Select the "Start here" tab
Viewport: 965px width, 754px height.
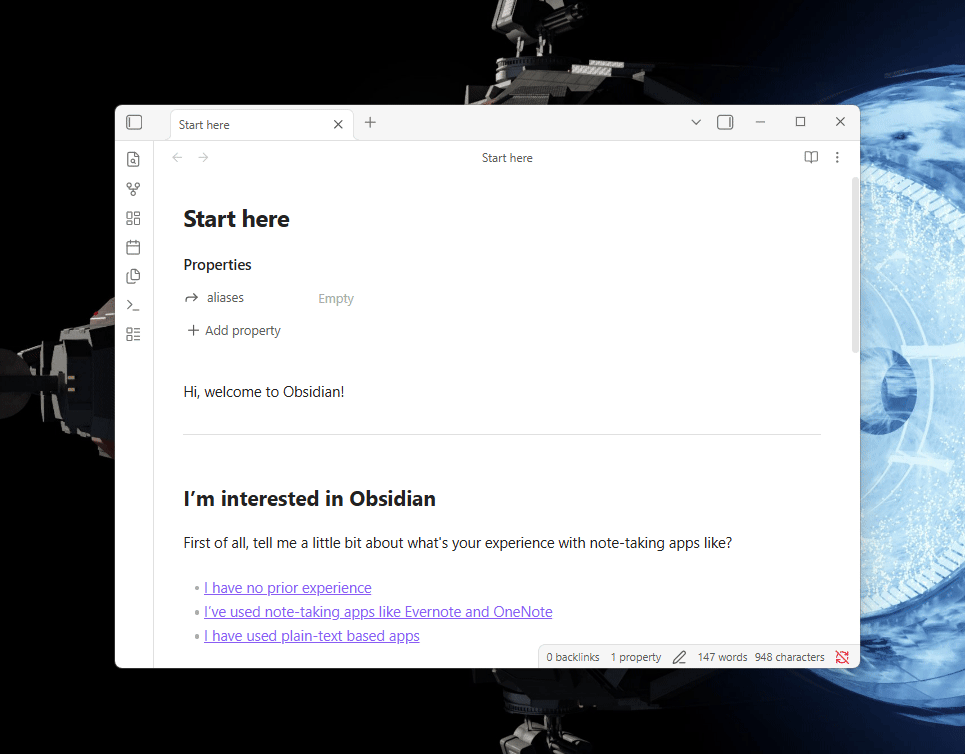[249, 124]
